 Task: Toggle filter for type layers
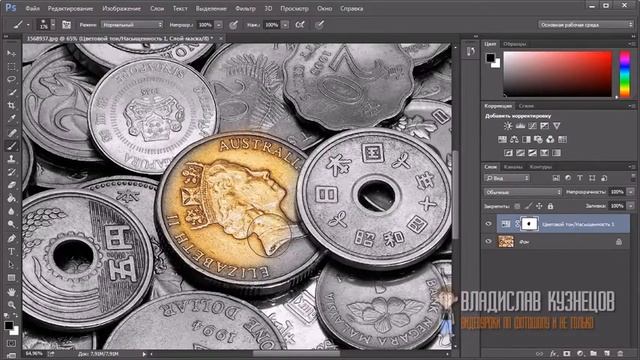[580, 178]
